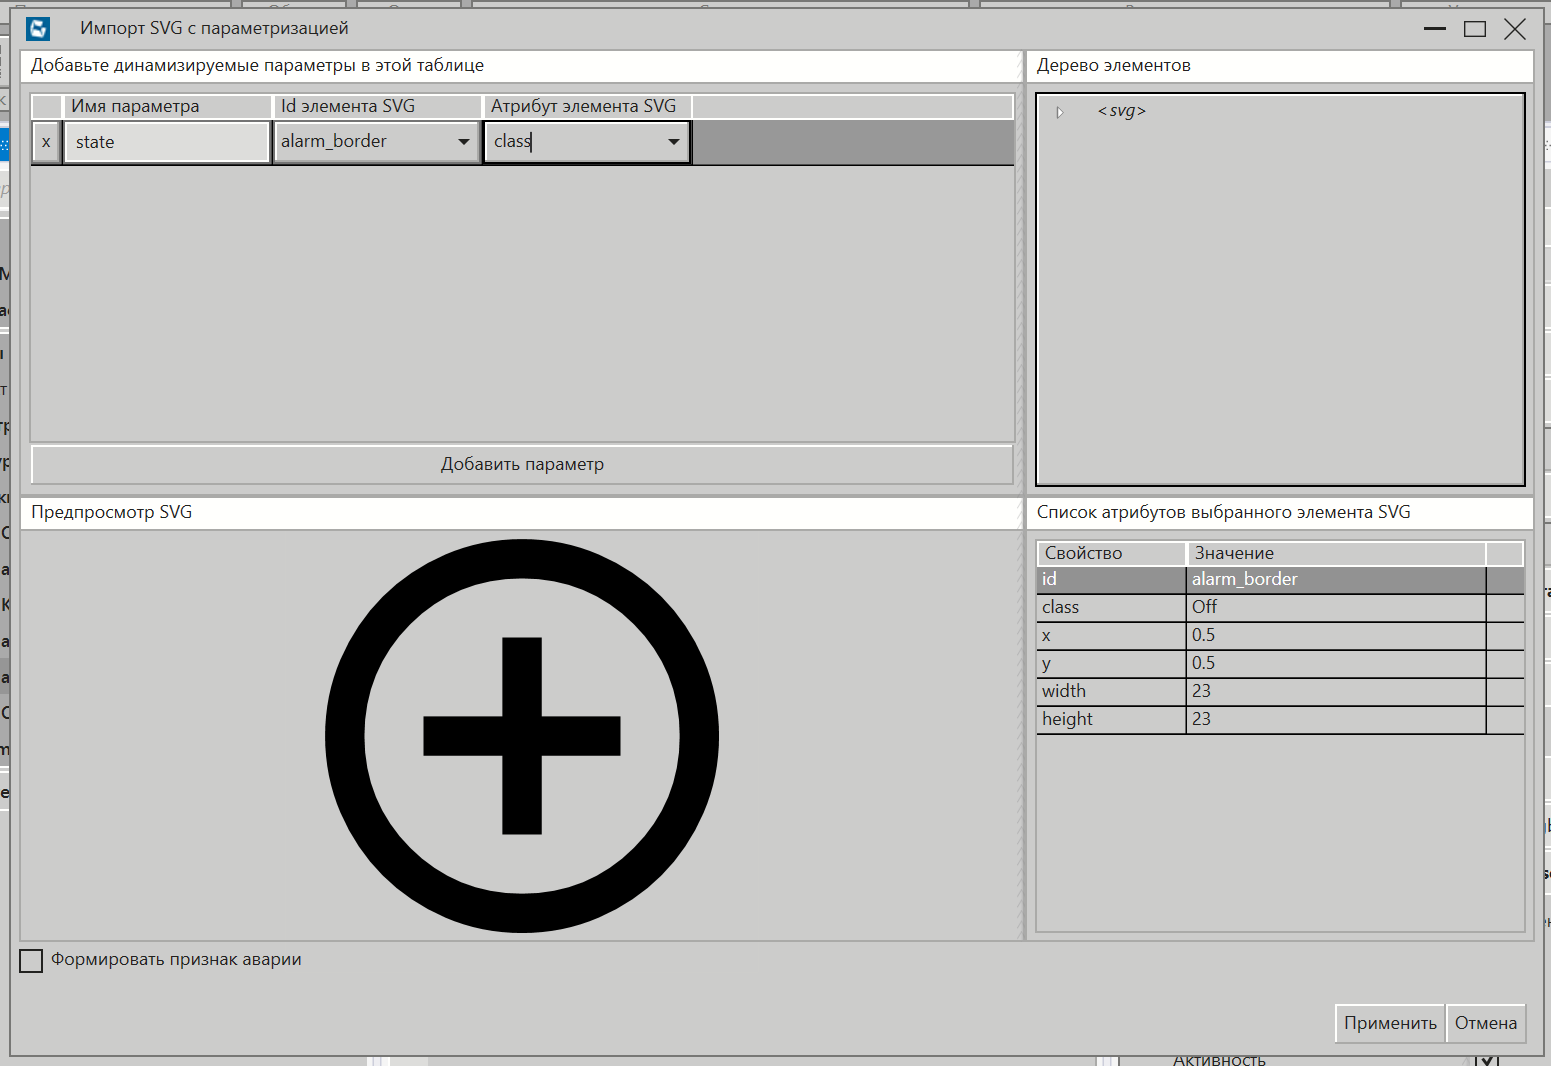Enable the Формировать признак аварии checkbox
The width and height of the screenshot is (1551, 1066).
tap(30, 960)
